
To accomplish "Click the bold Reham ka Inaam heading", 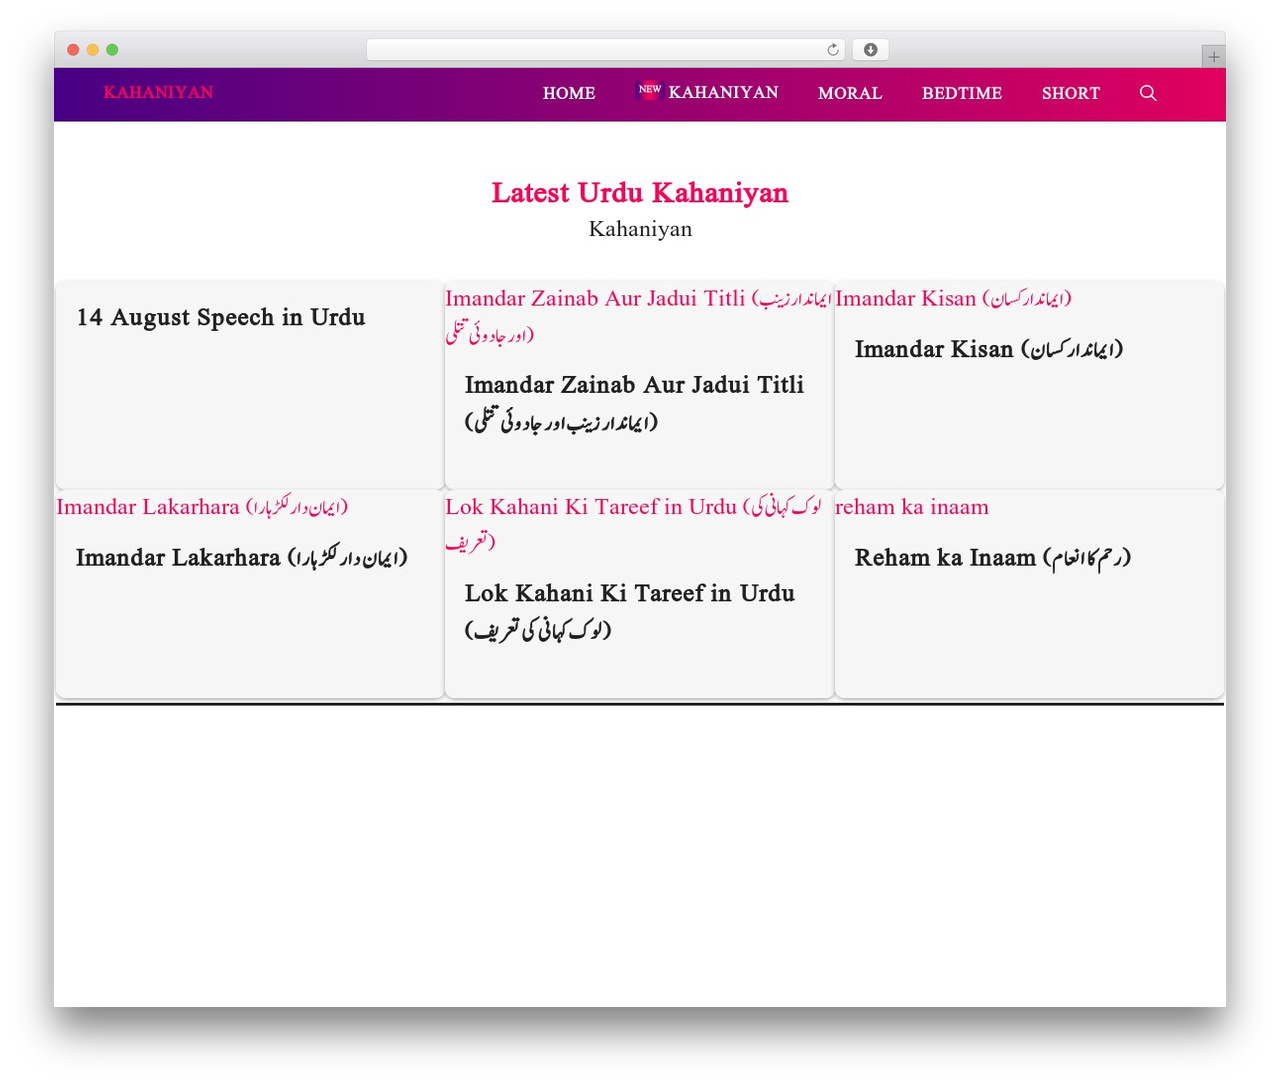I will pyautogui.click(x=993, y=557).
